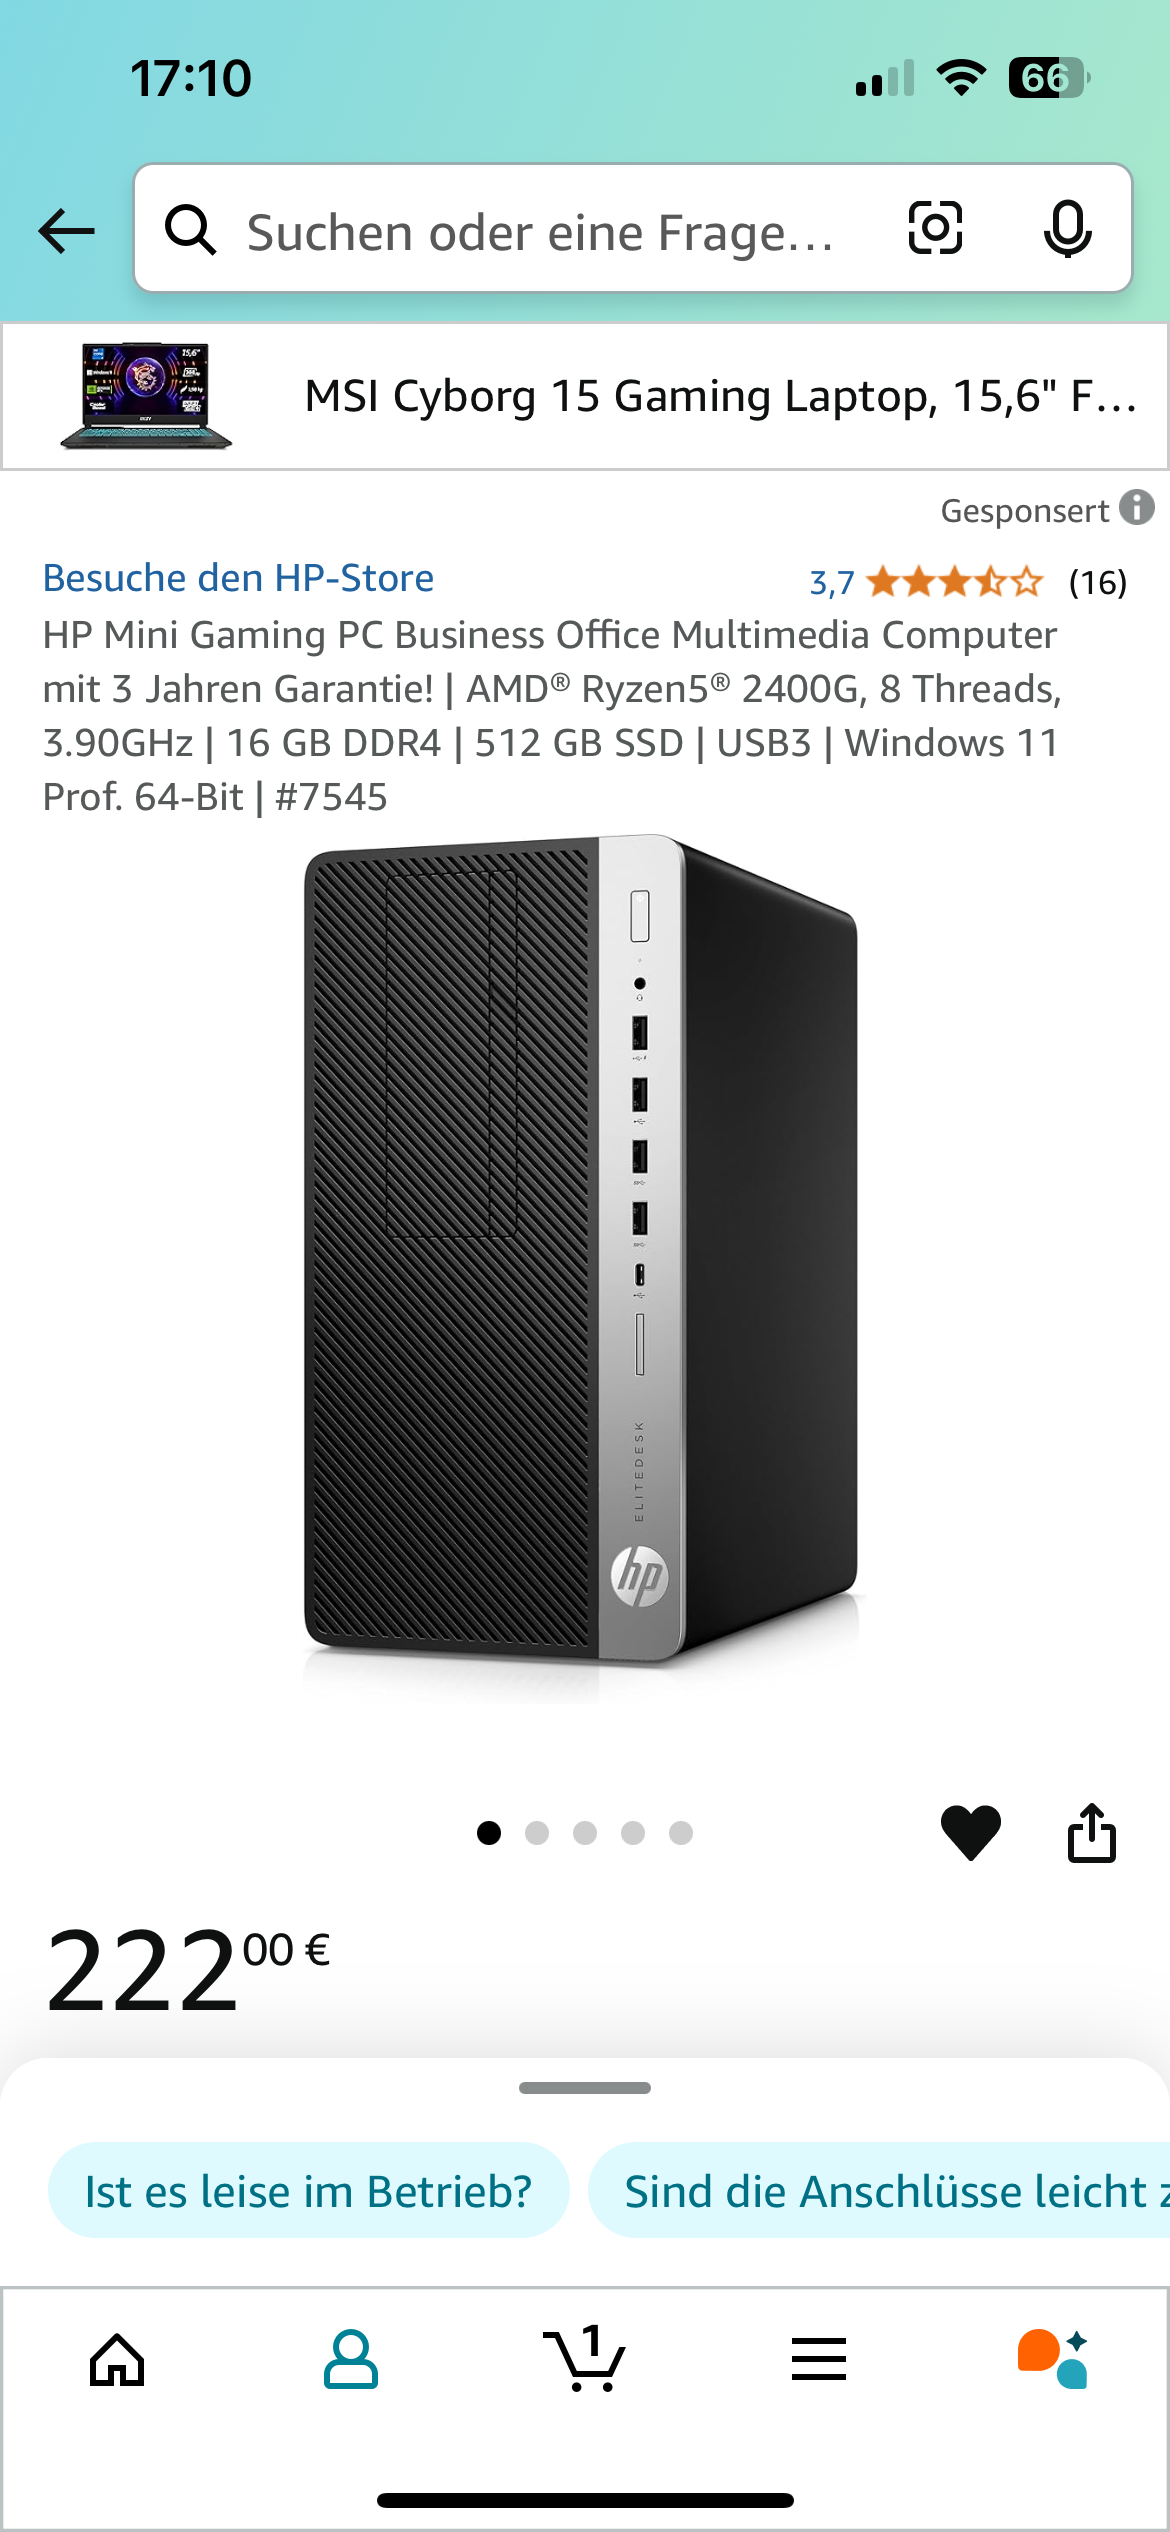Image resolution: width=1170 pixels, height=2532 pixels.
Task: Open MSI Cyborg 15 Gaming Laptop banner
Action: tap(585, 396)
